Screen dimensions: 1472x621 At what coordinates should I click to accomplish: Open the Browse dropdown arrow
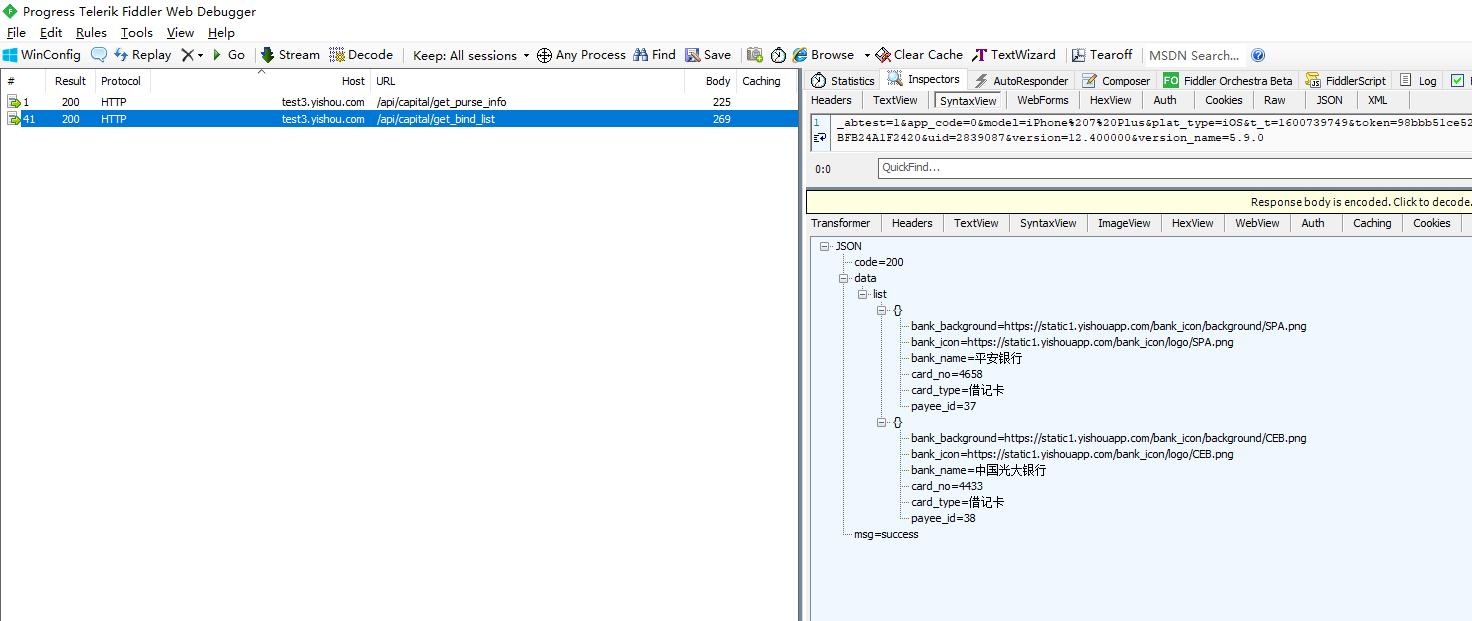(x=867, y=55)
